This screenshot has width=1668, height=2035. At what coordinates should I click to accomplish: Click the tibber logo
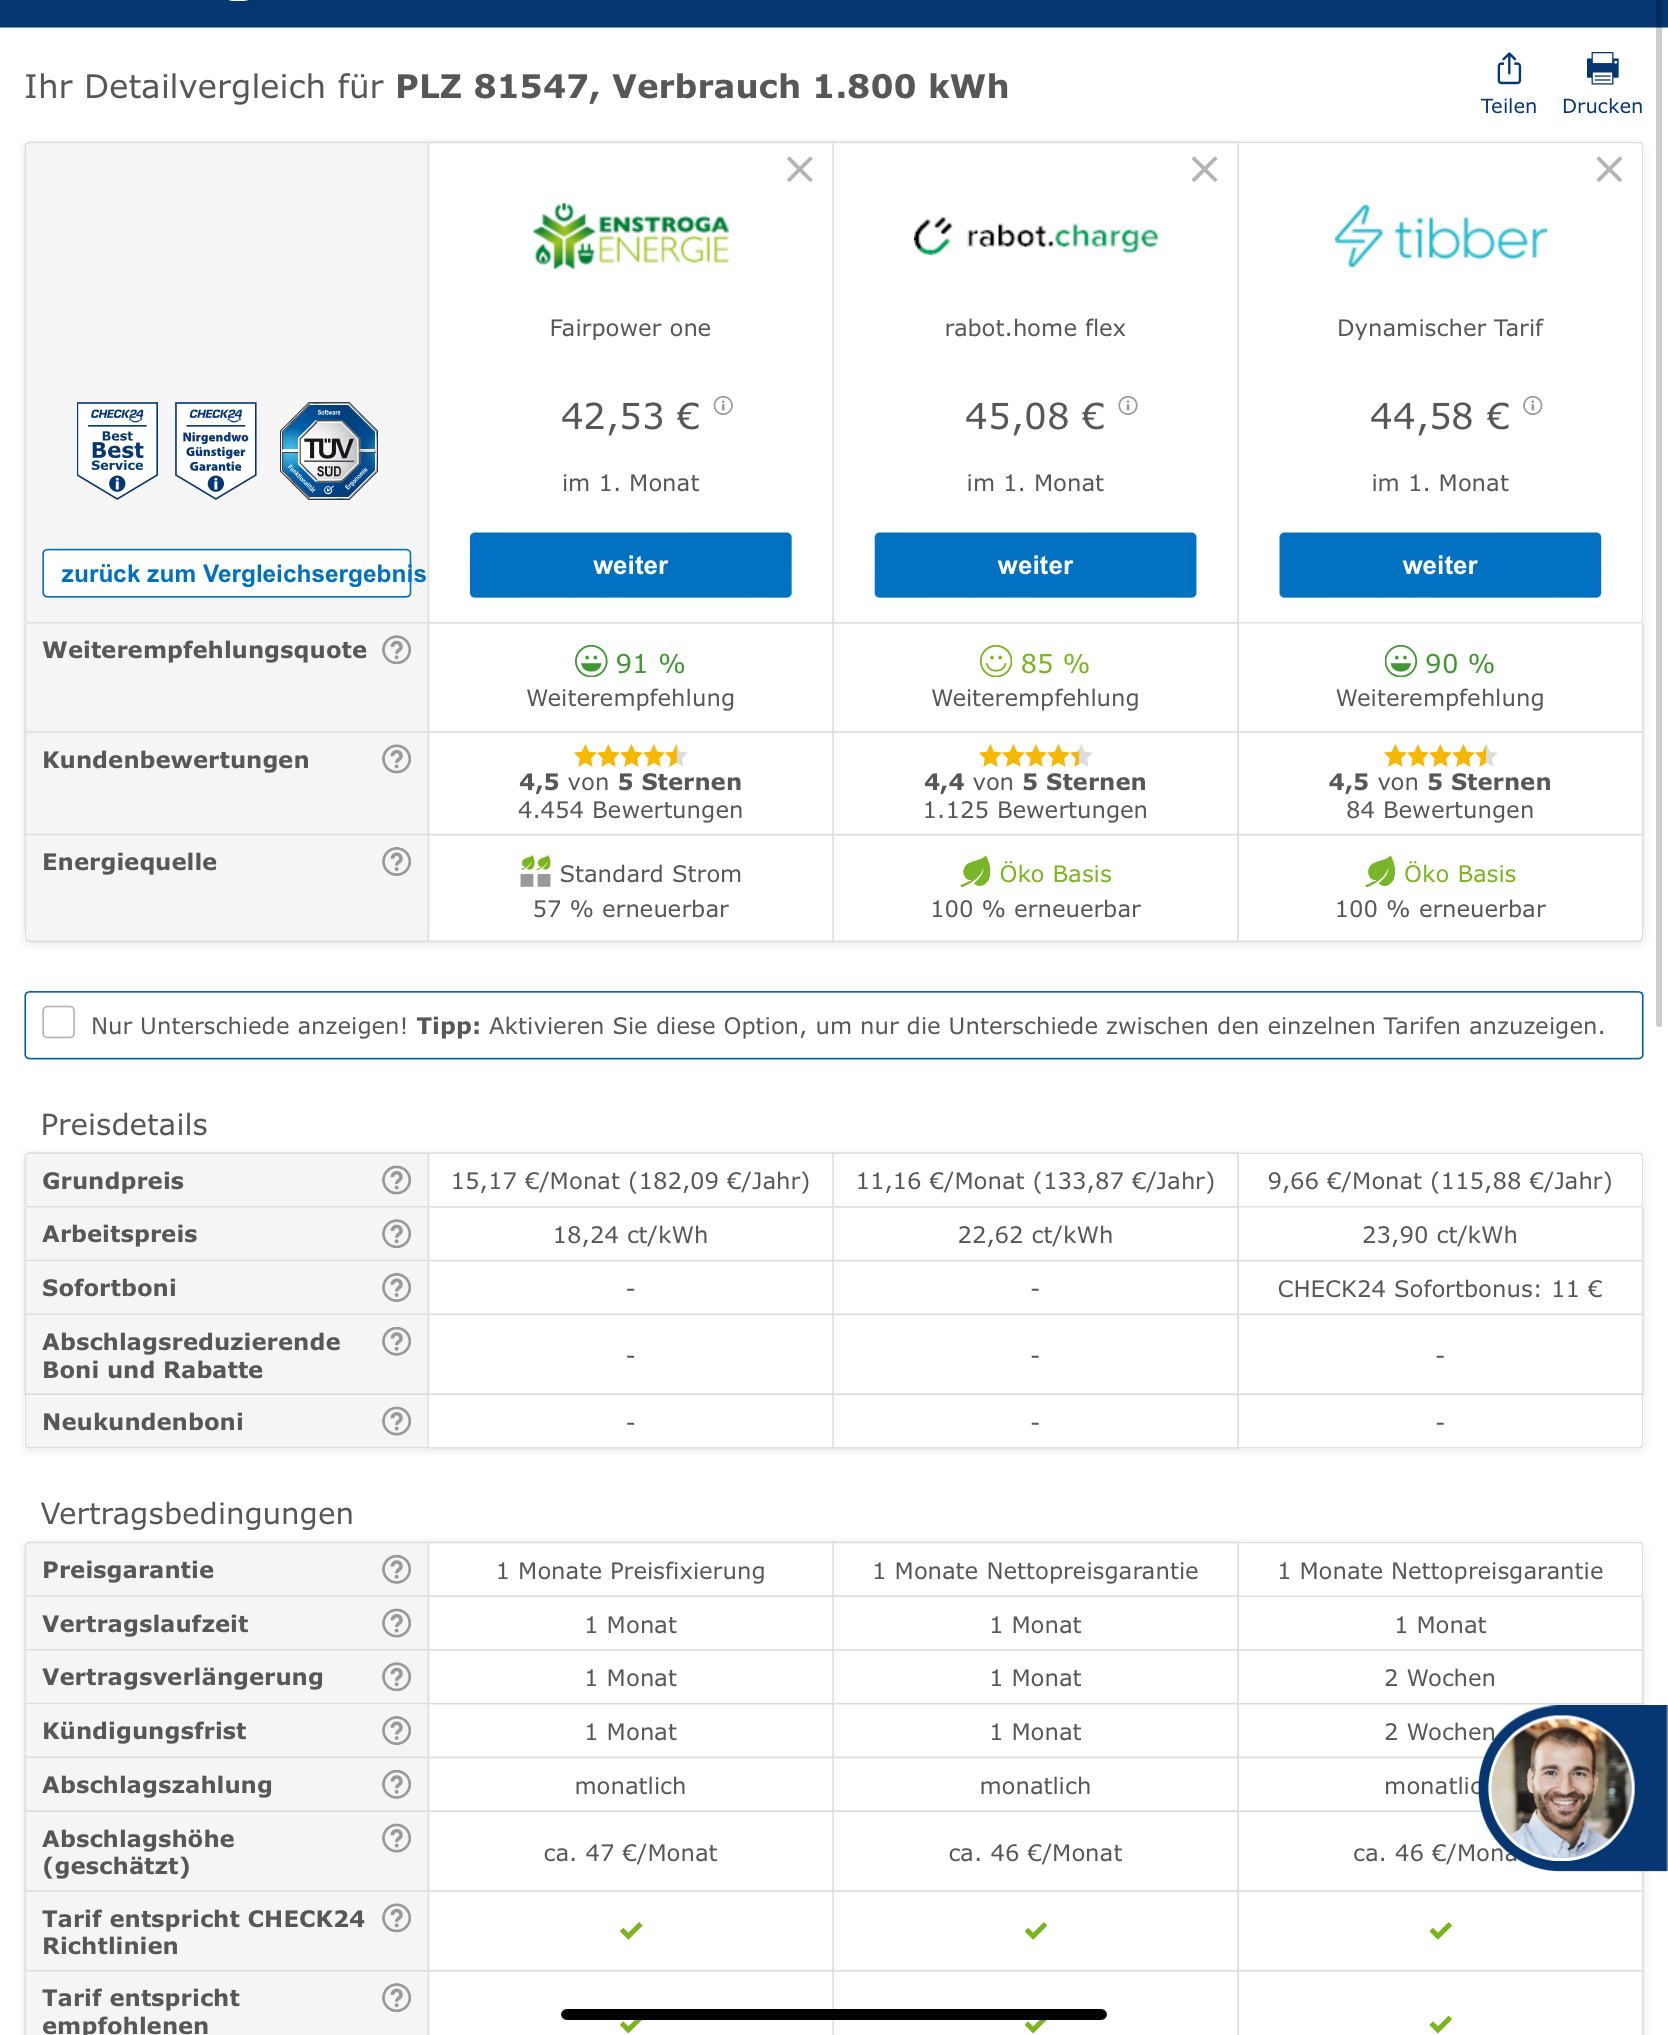click(x=1440, y=237)
